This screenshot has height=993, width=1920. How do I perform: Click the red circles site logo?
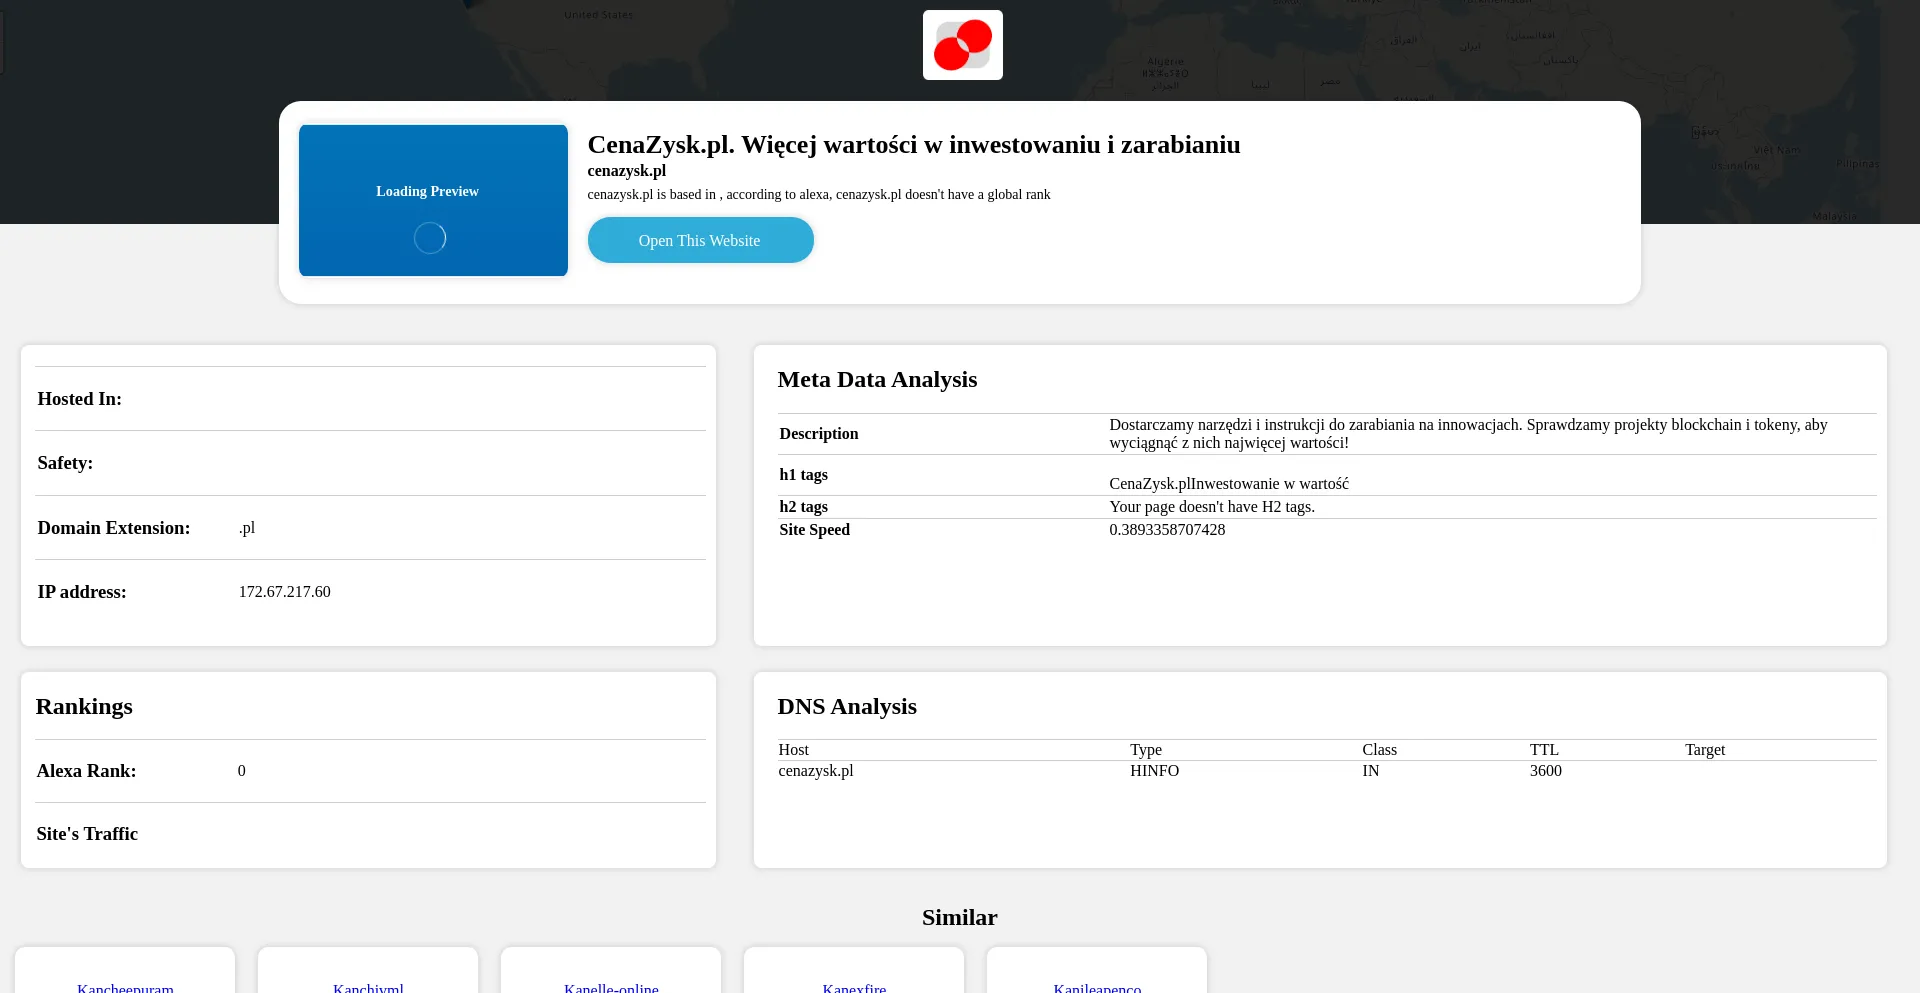pyautogui.click(x=962, y=45)
